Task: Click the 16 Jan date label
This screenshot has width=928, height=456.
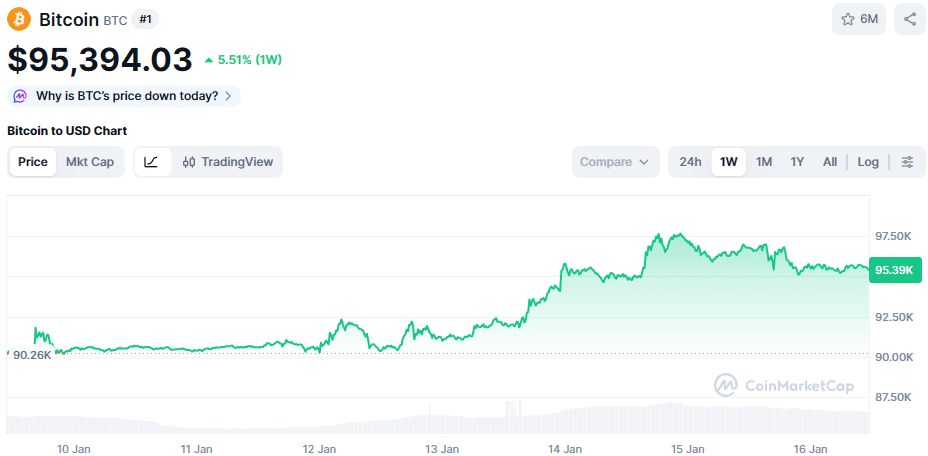Action: (x=810, y=448)
